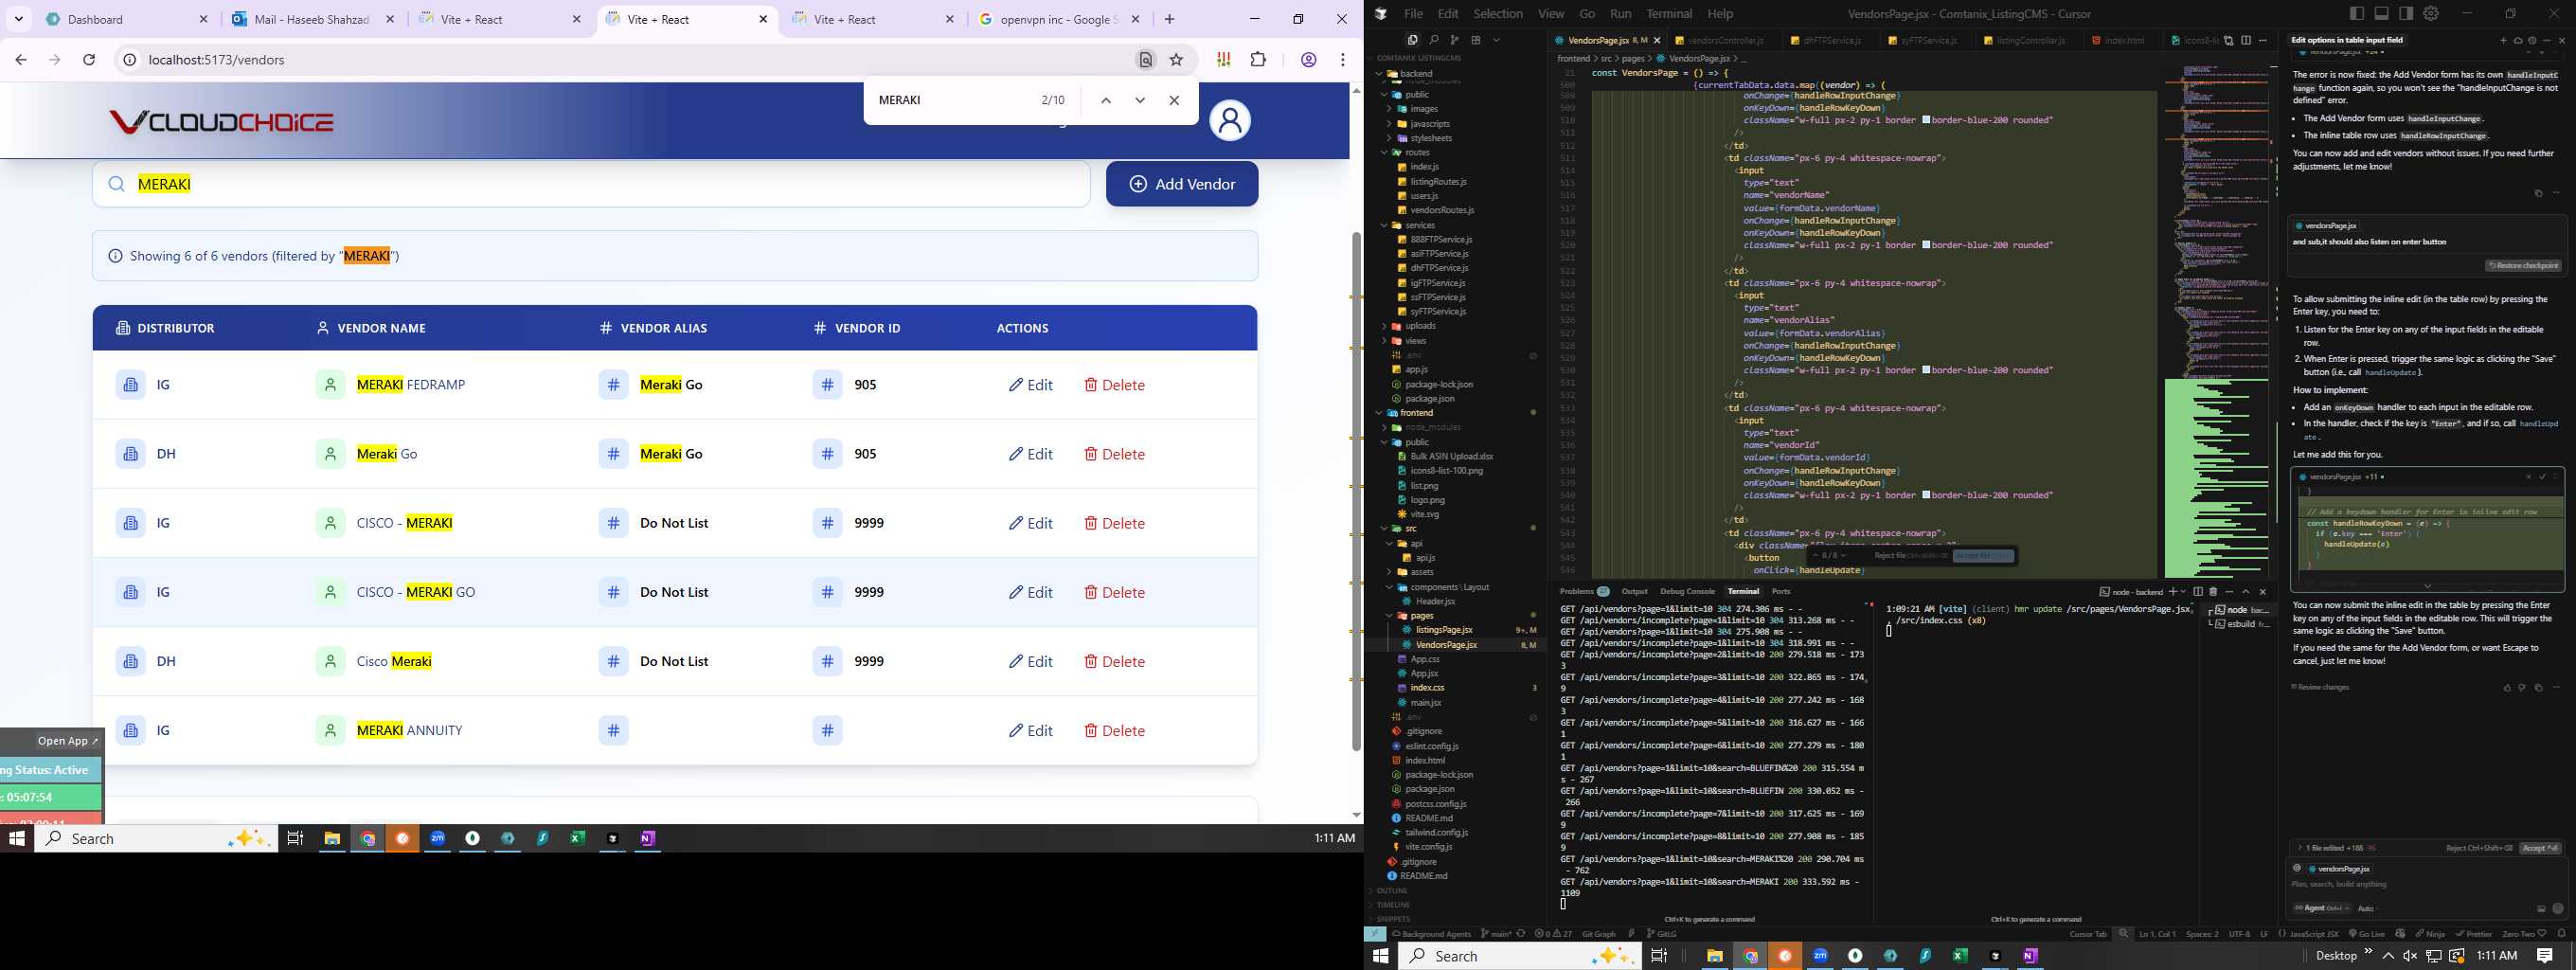
Task: Show hidden system tray icons chevron
Action: 2388,956
